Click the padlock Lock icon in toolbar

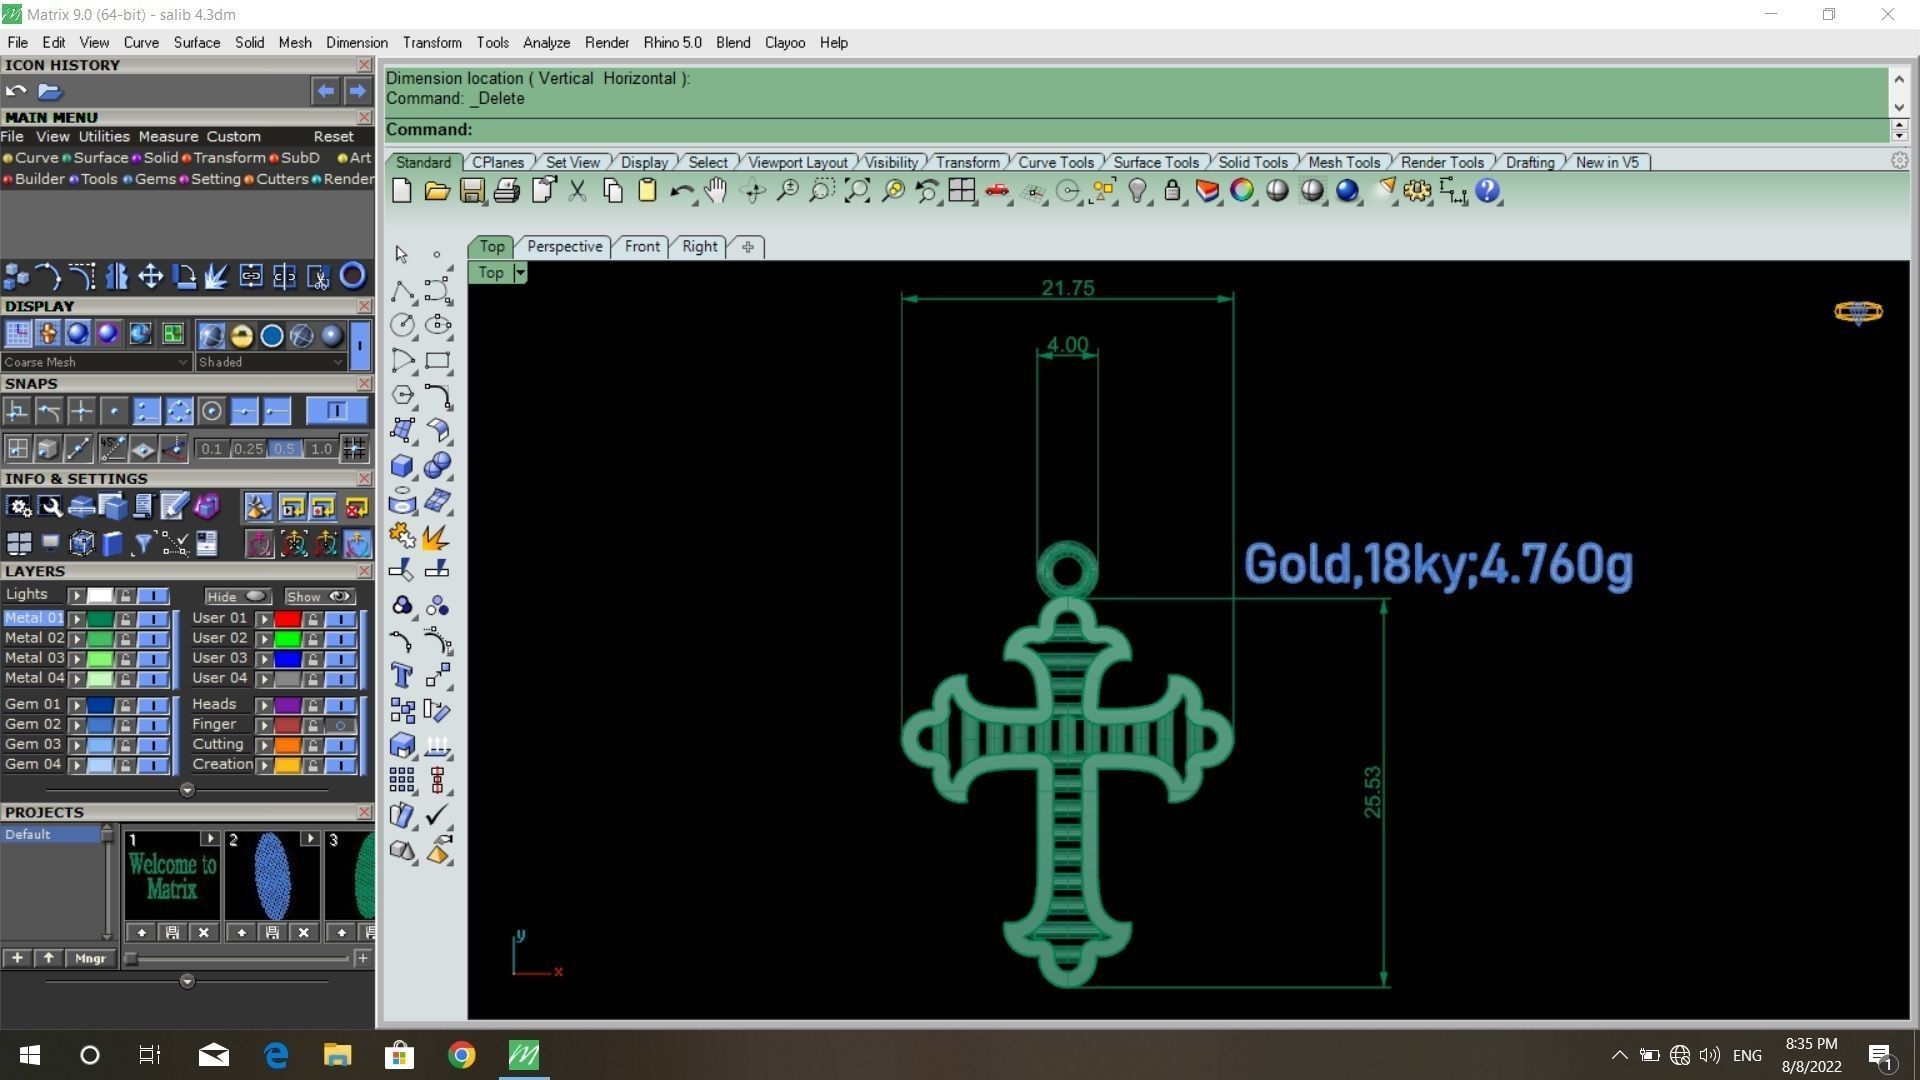1172,190
